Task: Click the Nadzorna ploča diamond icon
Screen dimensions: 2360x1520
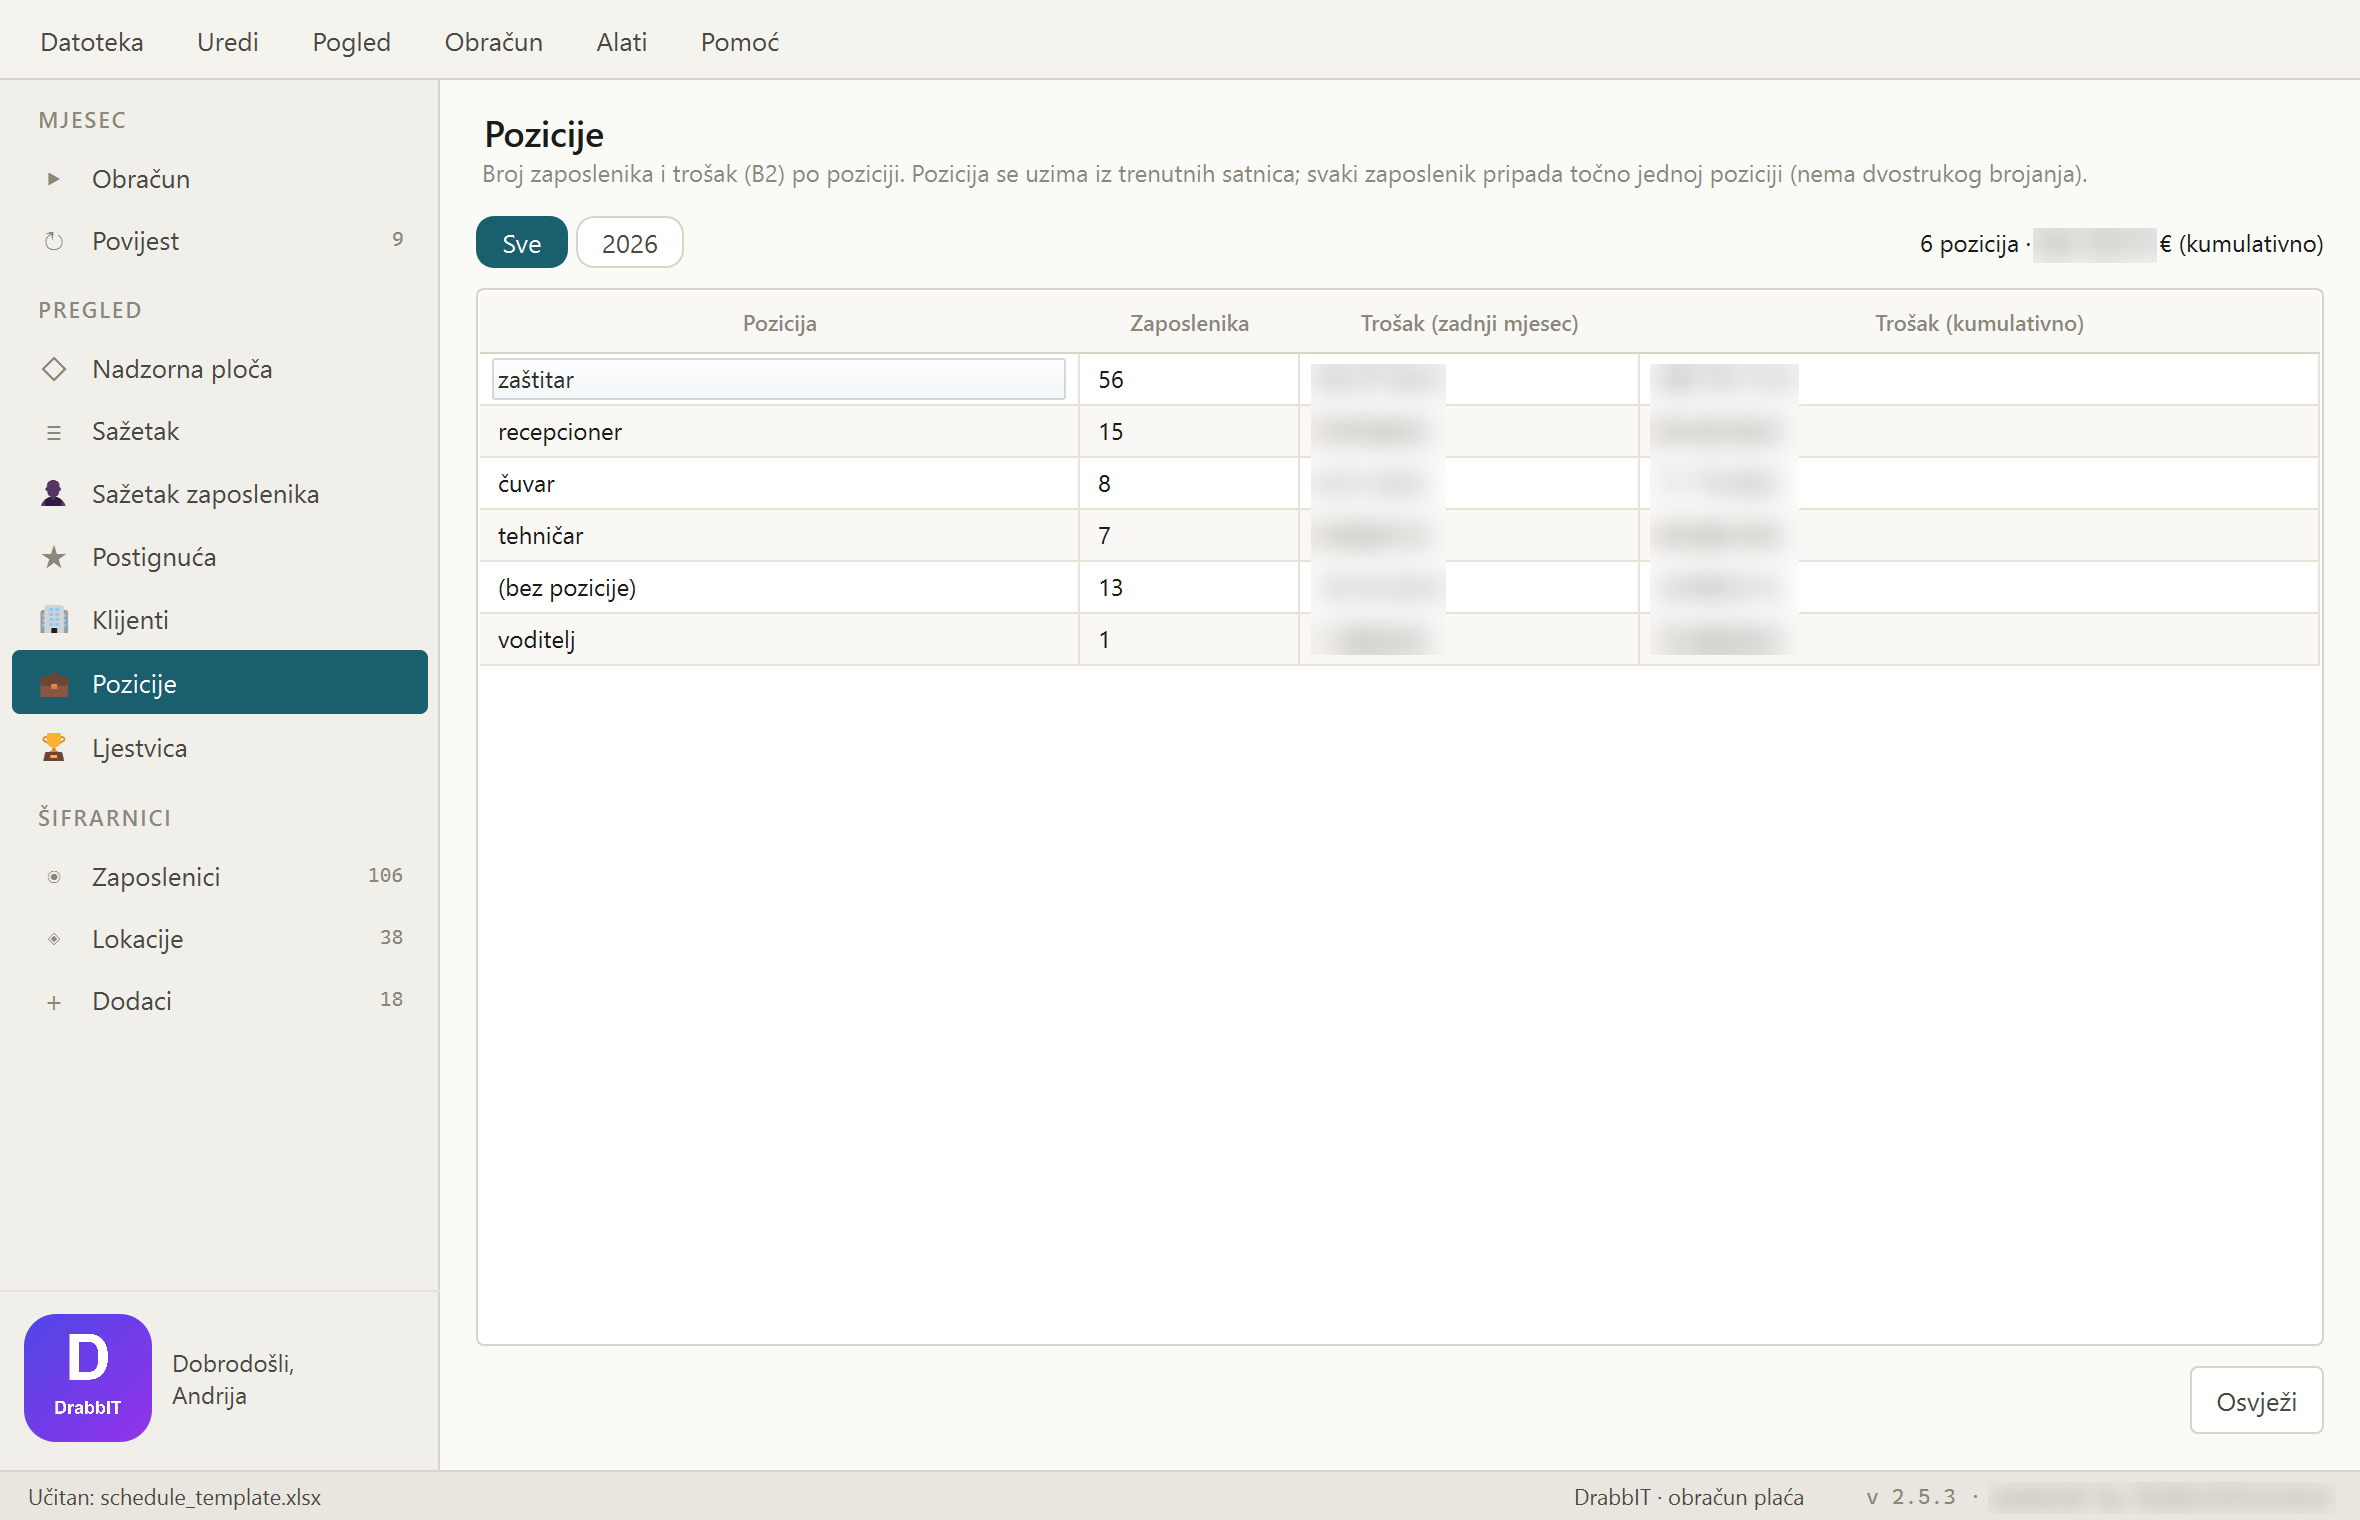Action: [54, 369]
